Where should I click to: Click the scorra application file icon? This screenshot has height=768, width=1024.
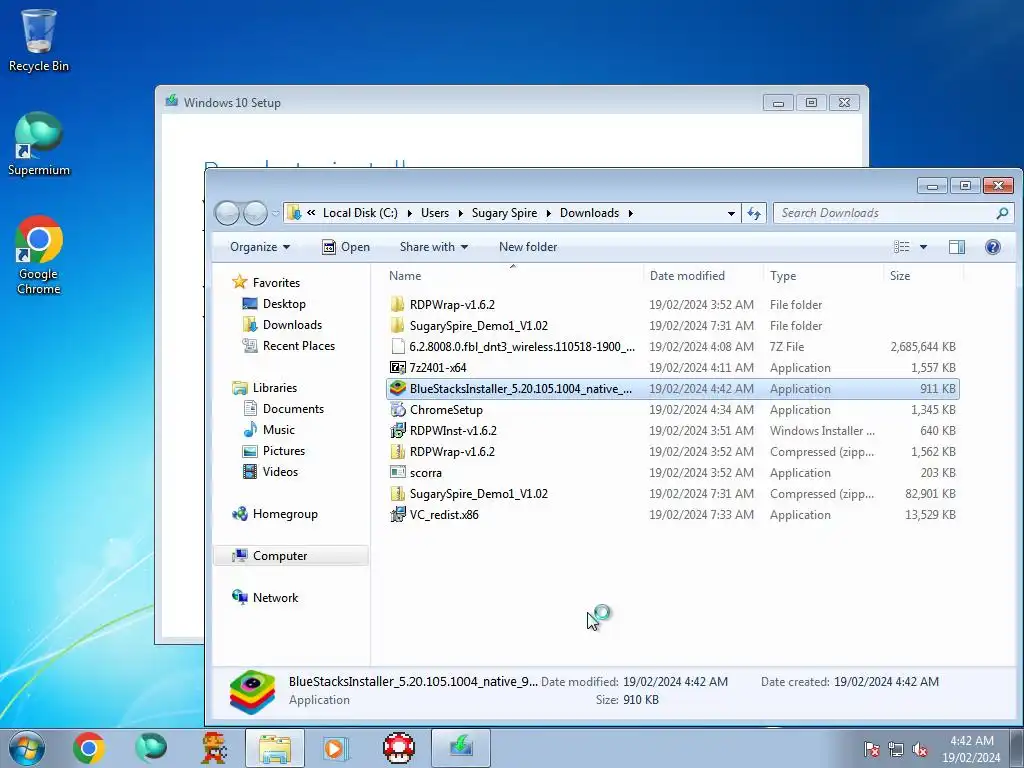click(398, 472)
